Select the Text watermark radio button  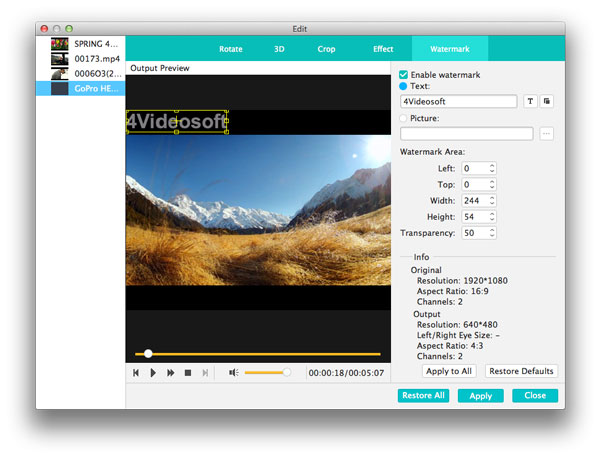click(x=403, y=86)
